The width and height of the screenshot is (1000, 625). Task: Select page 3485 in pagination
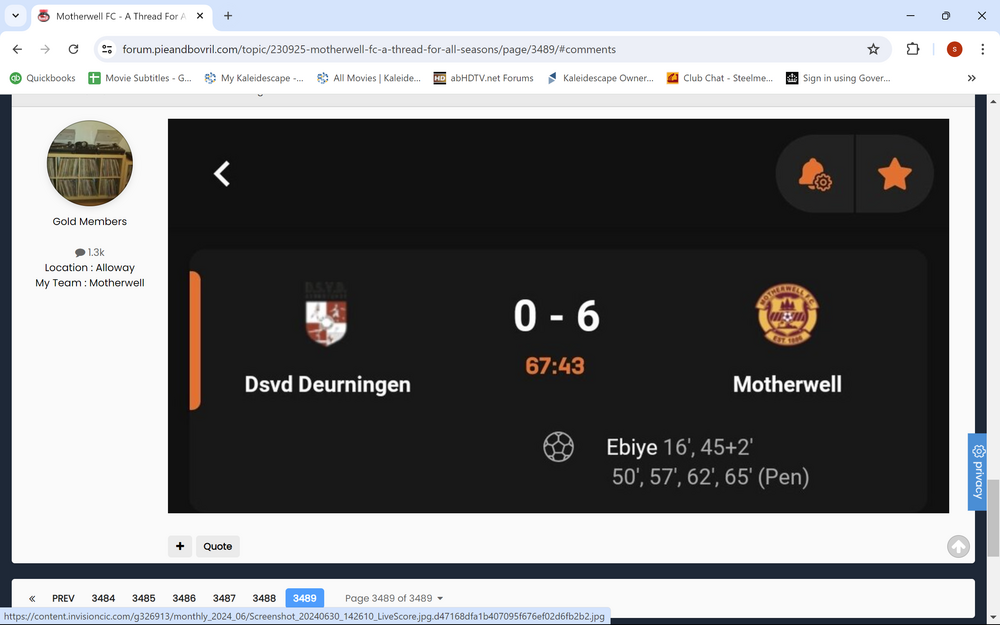143,598
